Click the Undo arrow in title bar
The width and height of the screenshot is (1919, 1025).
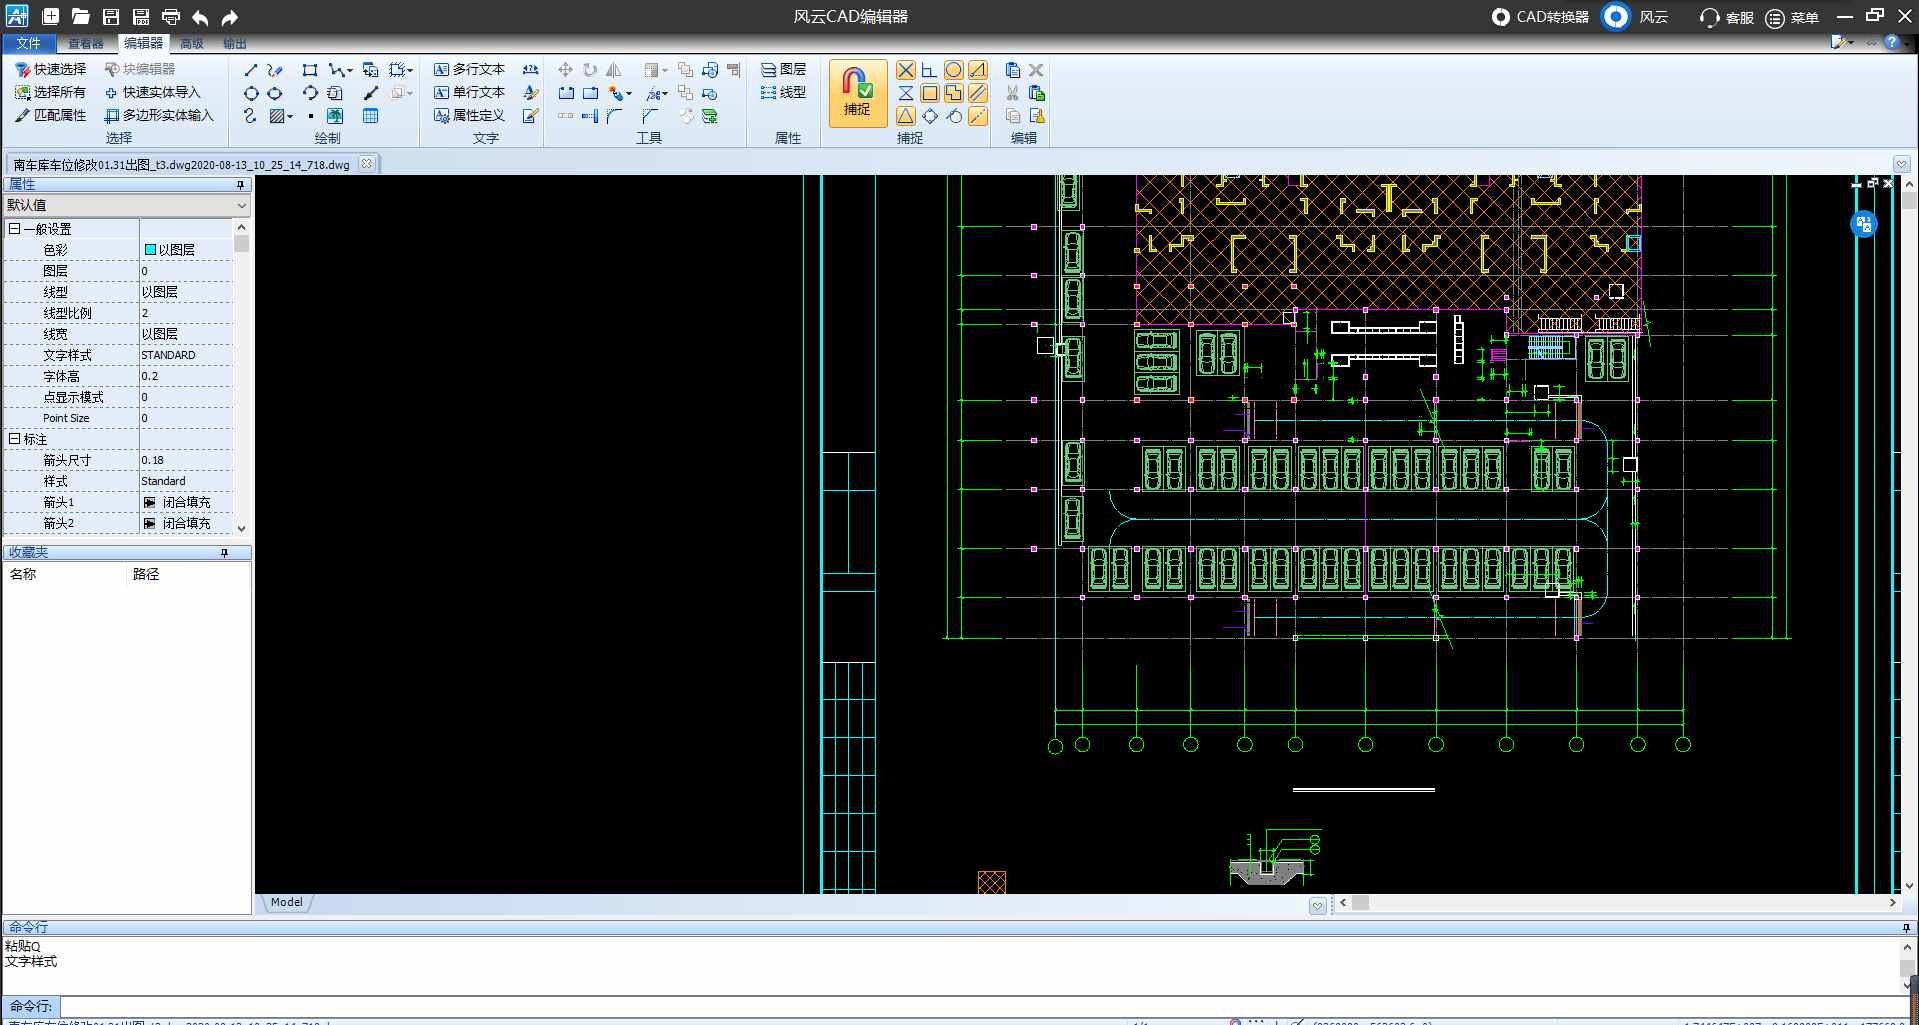pos(200,17)
